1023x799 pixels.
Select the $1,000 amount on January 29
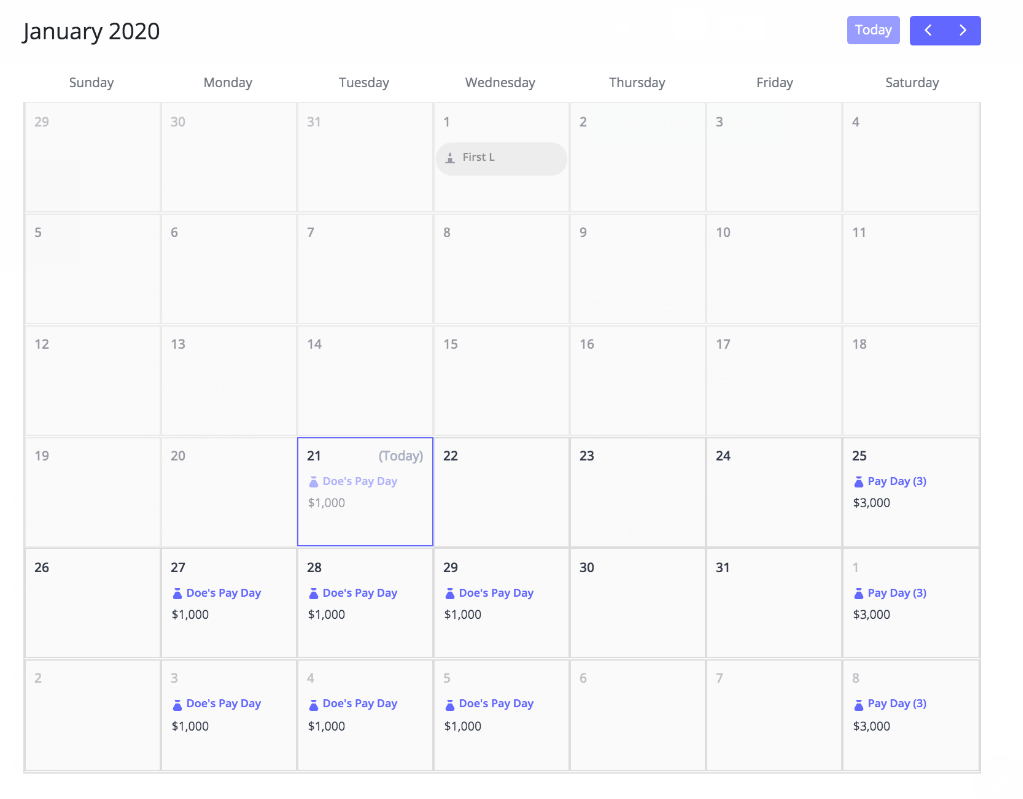point(463,614)
